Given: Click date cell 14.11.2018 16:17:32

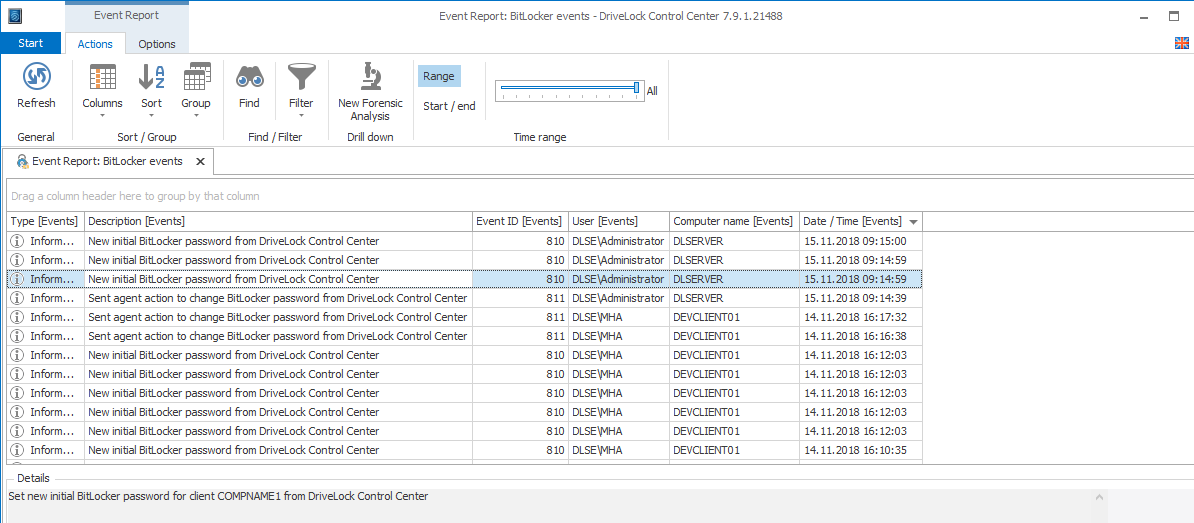Looking at the screenshot, I should click(x=860, y=317).
